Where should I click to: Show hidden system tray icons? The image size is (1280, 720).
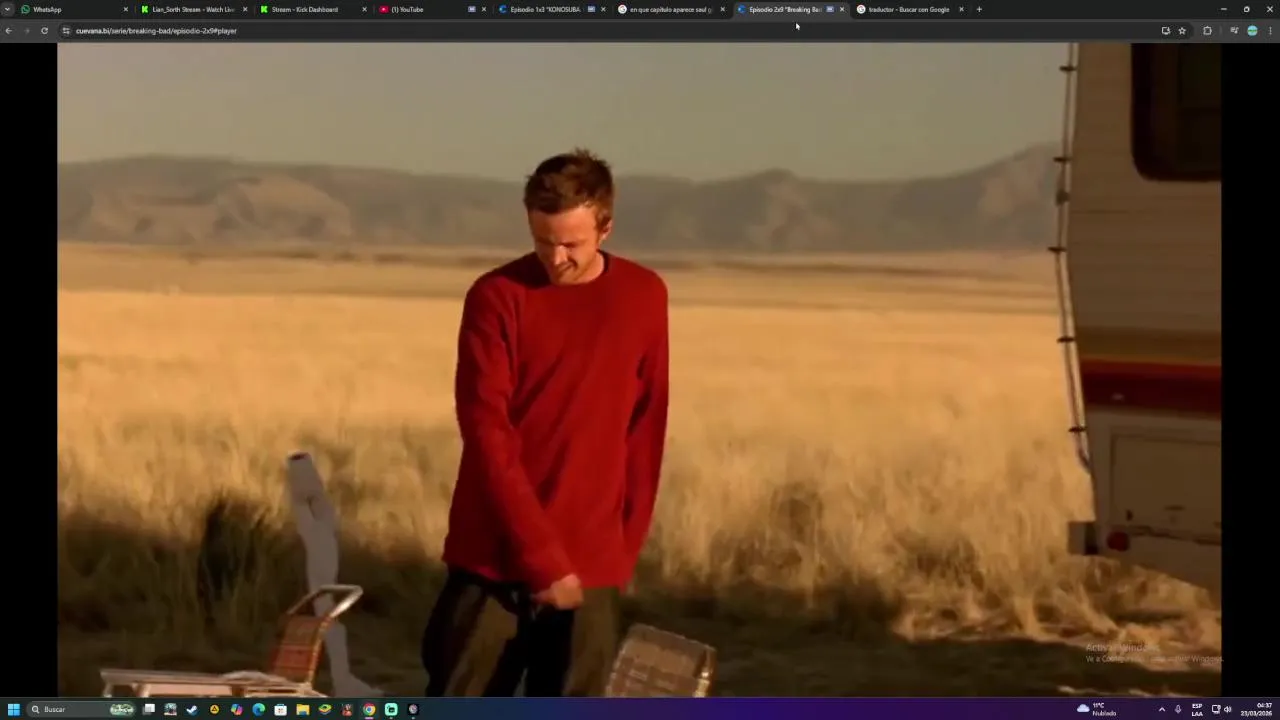1161,709
